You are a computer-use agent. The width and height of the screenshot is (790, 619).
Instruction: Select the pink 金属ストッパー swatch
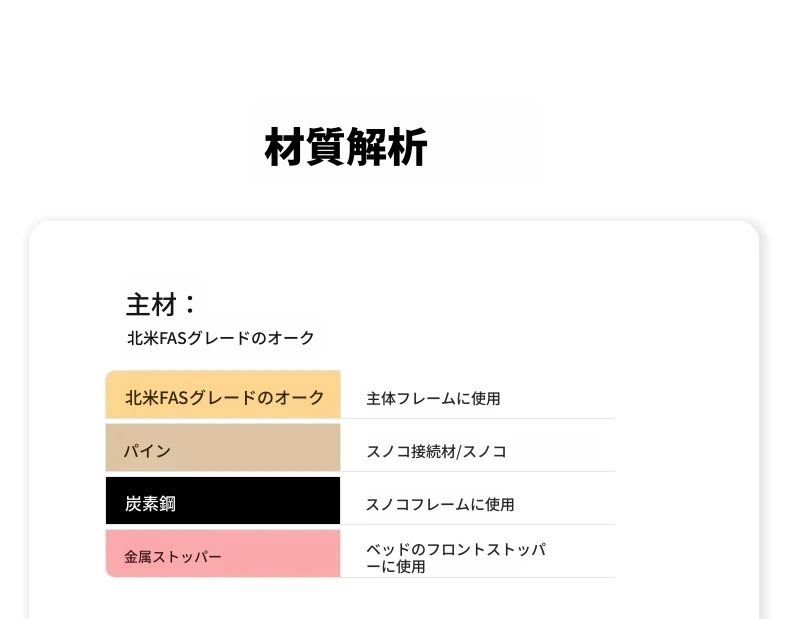pos(223,554)
